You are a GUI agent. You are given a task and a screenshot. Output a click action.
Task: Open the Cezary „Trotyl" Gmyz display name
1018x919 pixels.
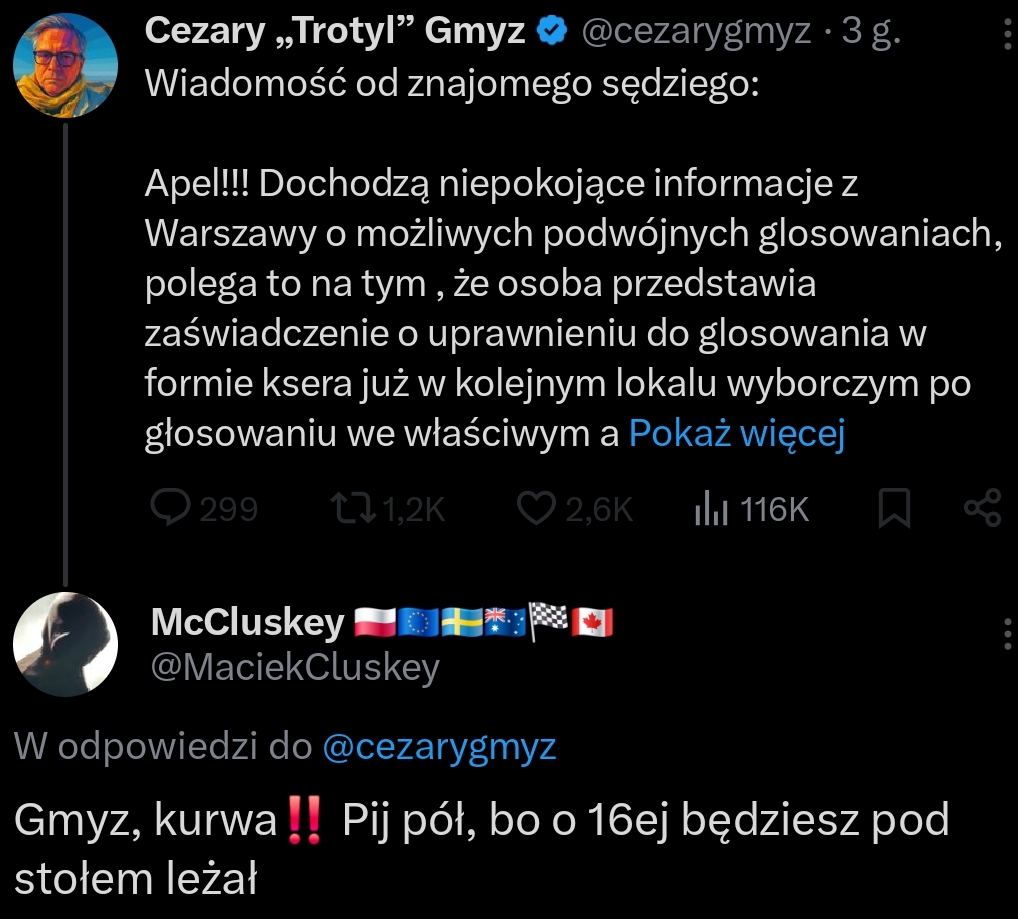tap(335, 32)
